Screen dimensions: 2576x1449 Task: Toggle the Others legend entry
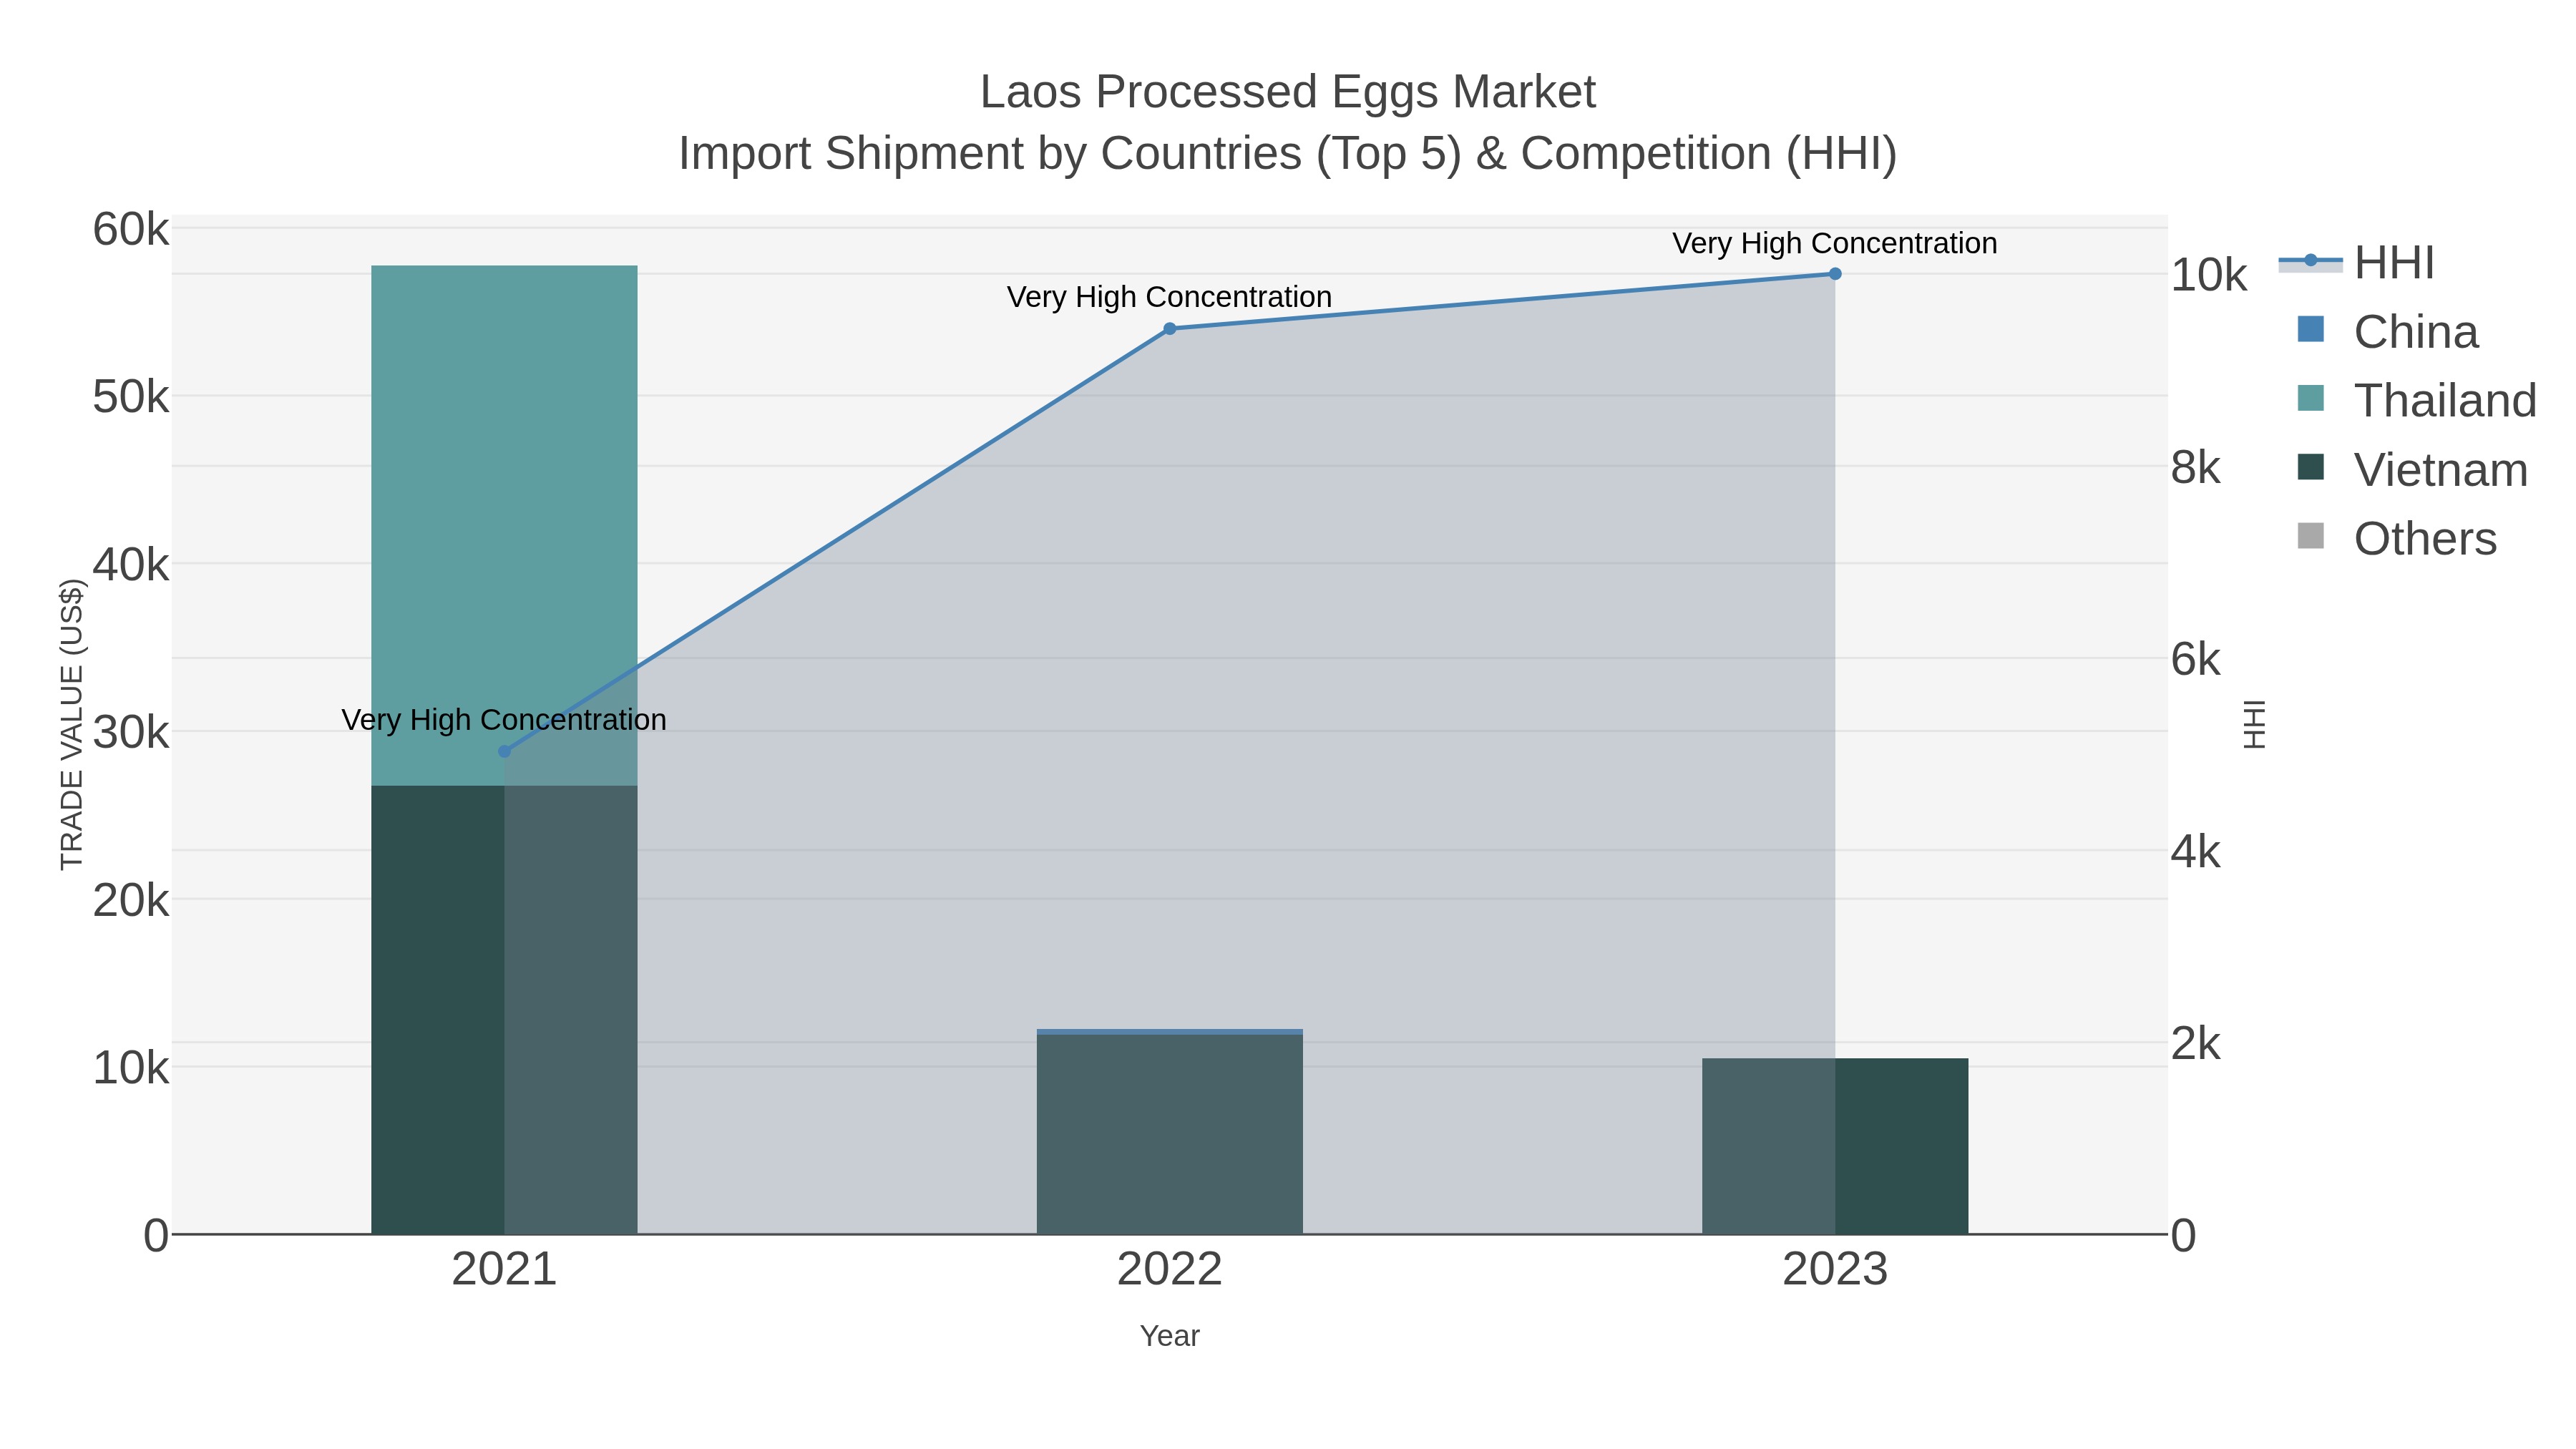tap(2397, 539)
